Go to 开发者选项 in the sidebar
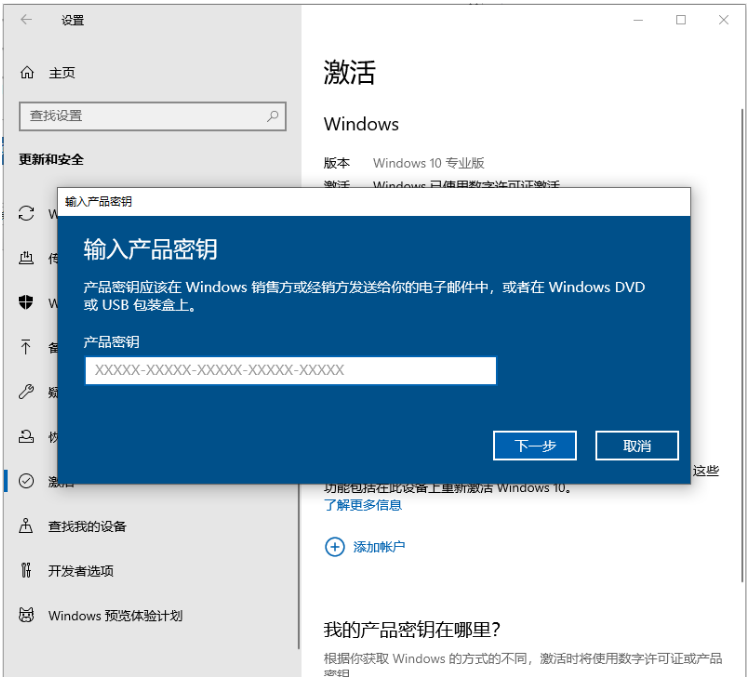This screenshot has height=680, width=747. tap(81, 571)
